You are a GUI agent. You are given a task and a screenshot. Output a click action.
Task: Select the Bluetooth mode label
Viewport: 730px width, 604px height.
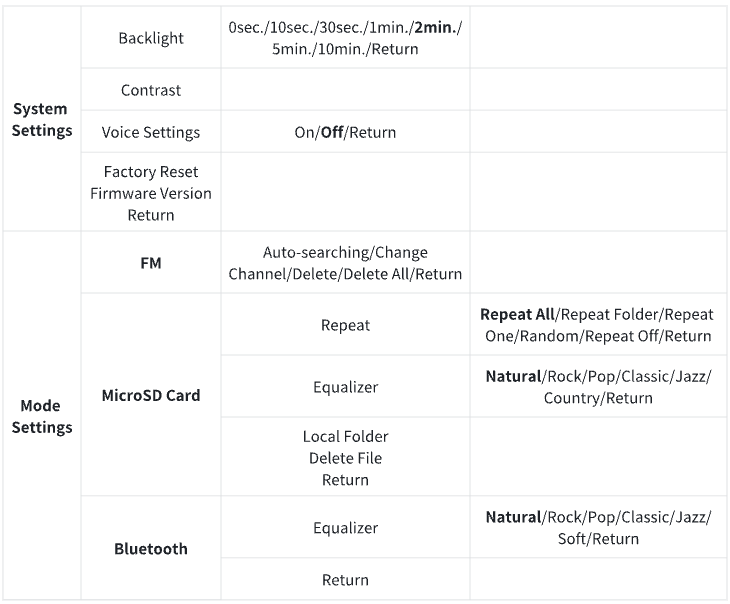[151, 549]
